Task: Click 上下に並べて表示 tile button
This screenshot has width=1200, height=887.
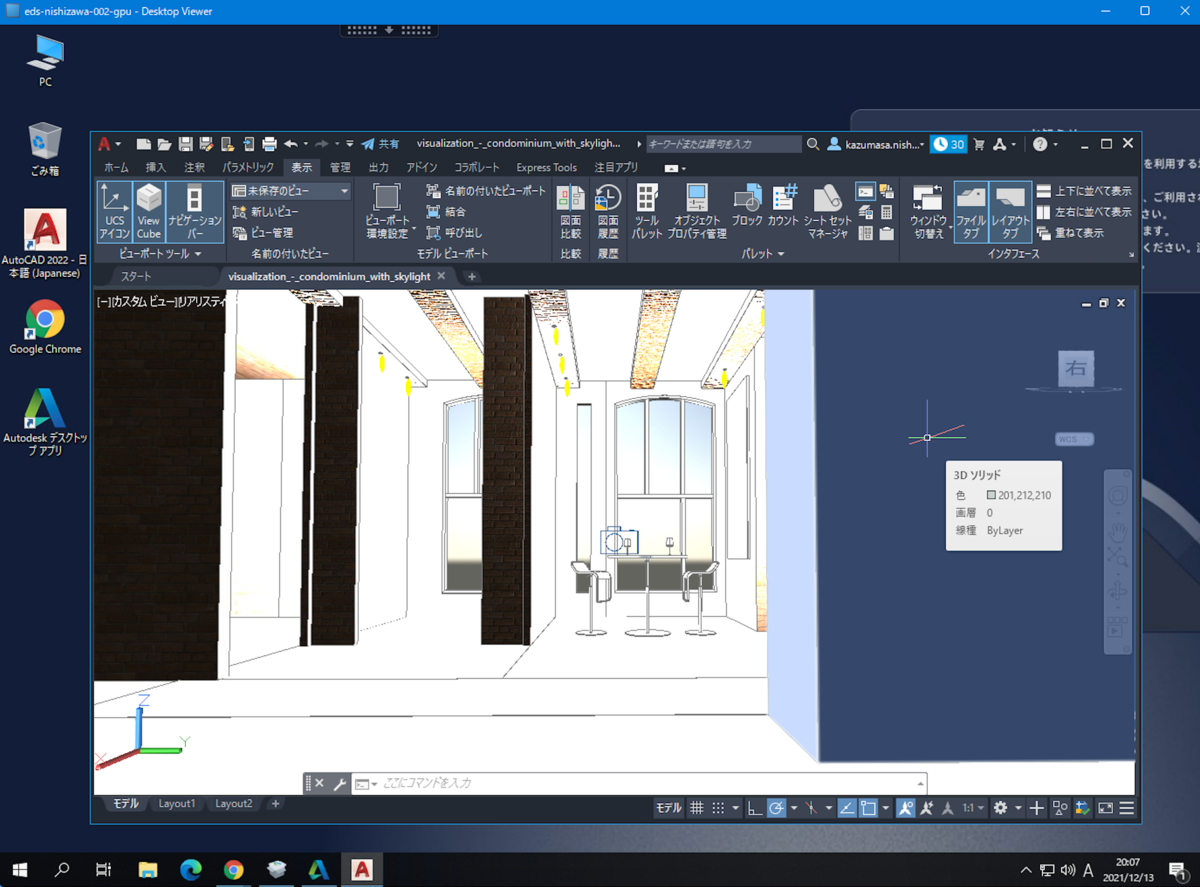Action: point(1084,190)
